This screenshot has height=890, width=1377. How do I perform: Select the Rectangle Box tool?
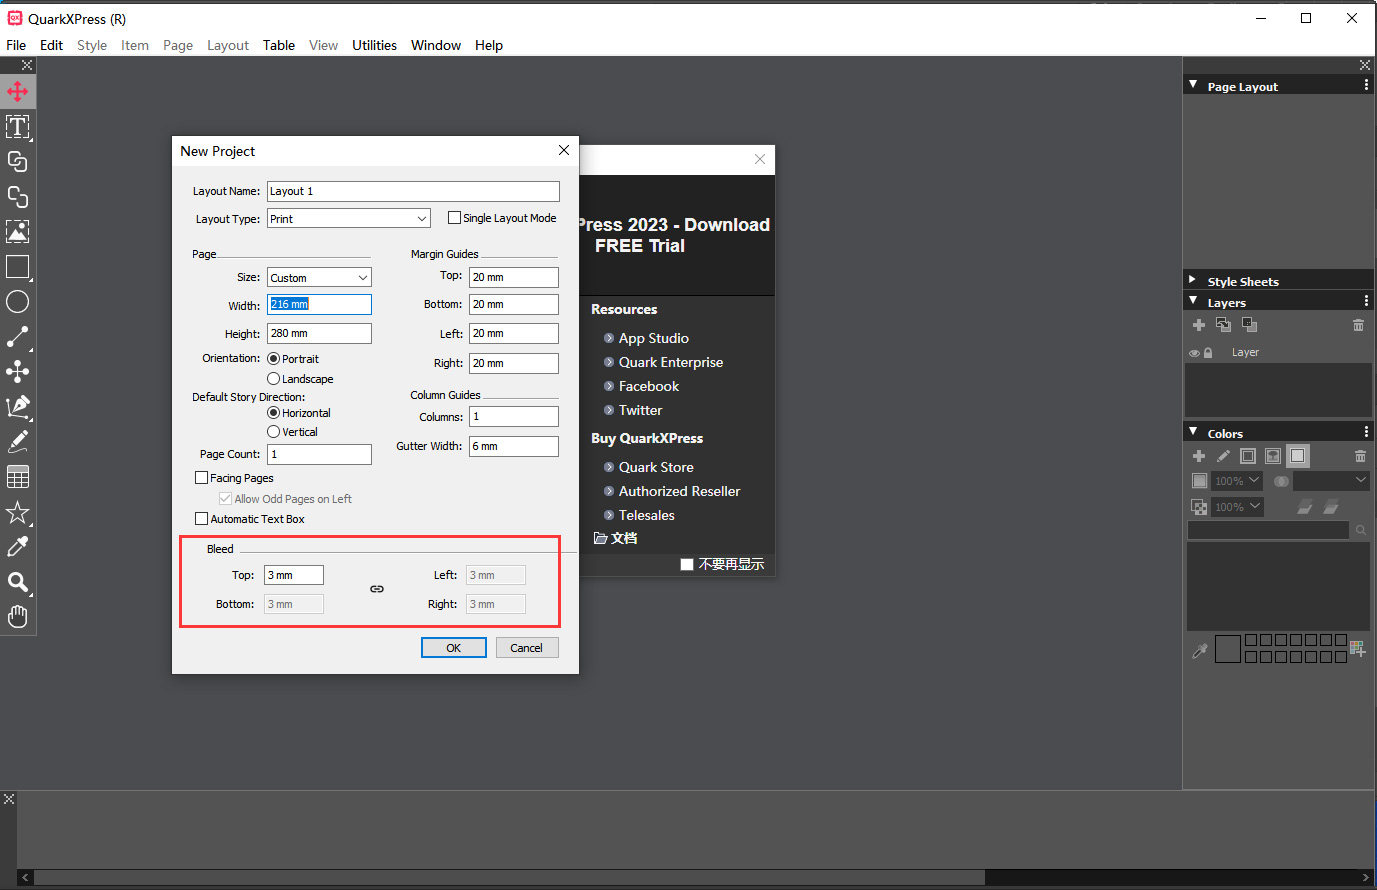coord(18,267)
